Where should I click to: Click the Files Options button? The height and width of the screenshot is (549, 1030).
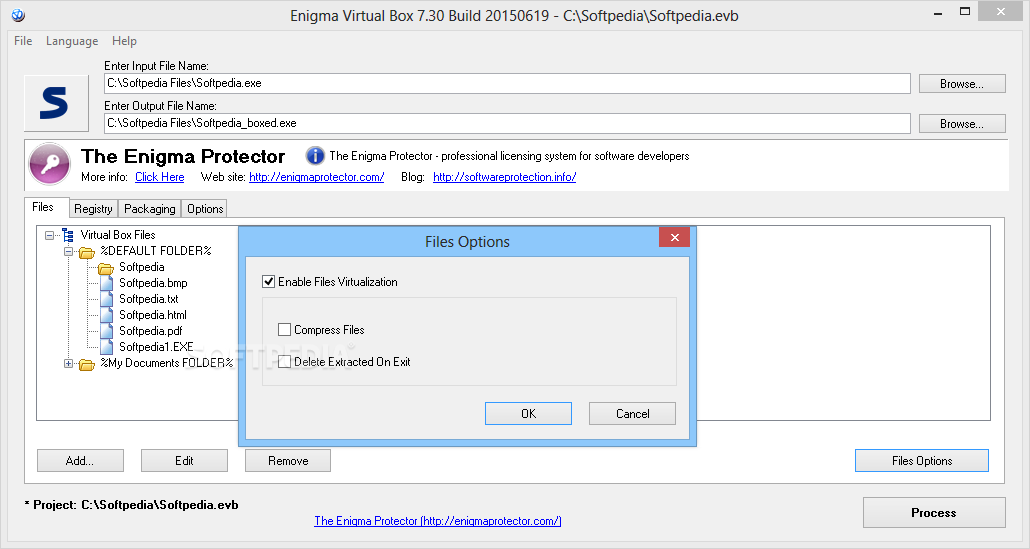tap(922, 461)
